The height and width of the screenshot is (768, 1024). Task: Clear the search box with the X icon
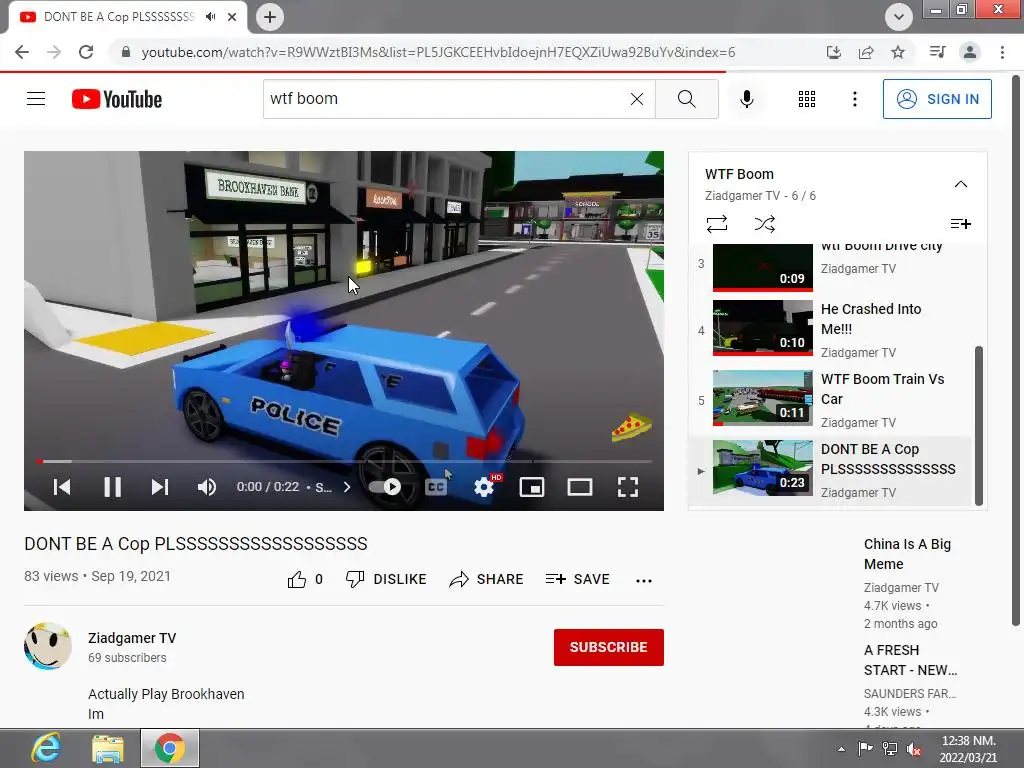click(637, 99)
